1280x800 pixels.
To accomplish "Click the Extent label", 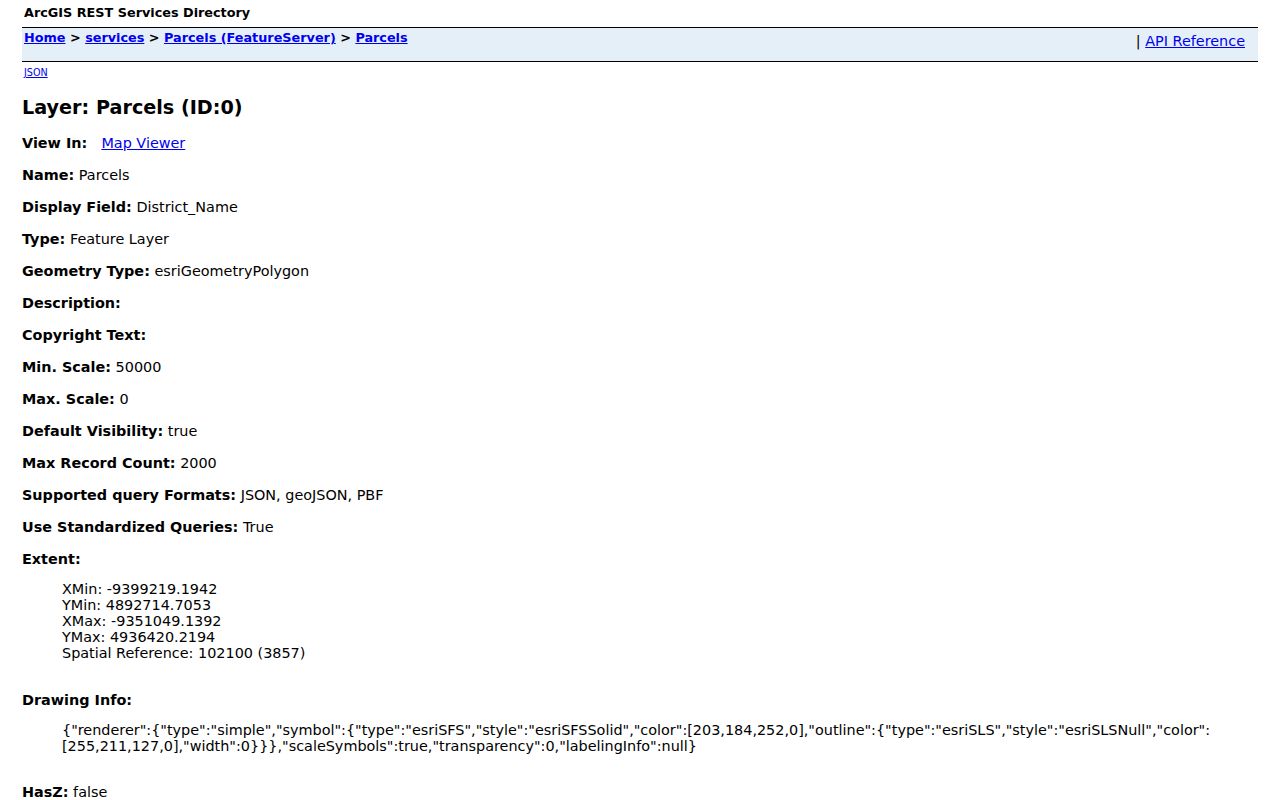I will tap(51, 559).
